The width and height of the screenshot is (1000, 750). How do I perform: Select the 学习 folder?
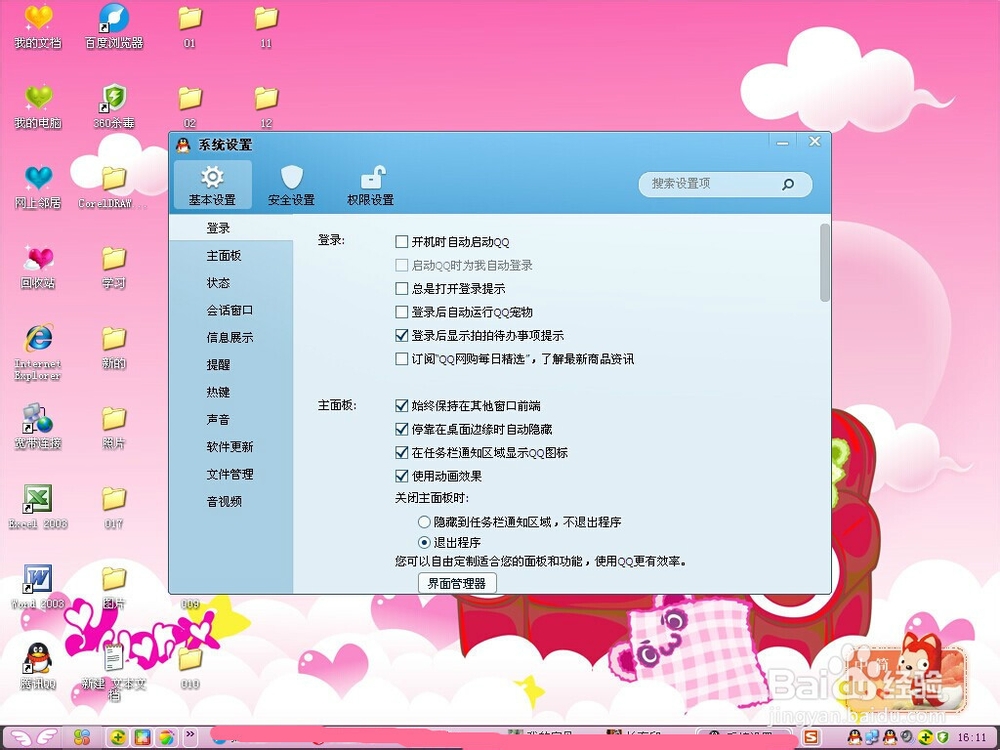point(114,268)
